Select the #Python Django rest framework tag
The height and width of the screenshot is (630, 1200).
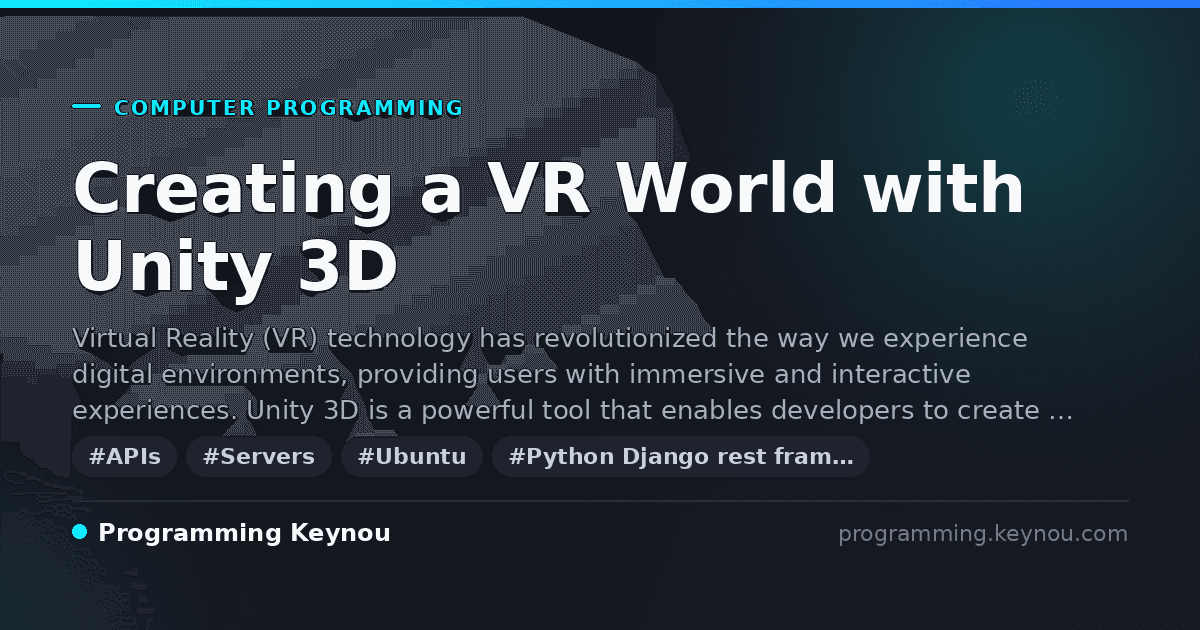click(x=681, y=457)
